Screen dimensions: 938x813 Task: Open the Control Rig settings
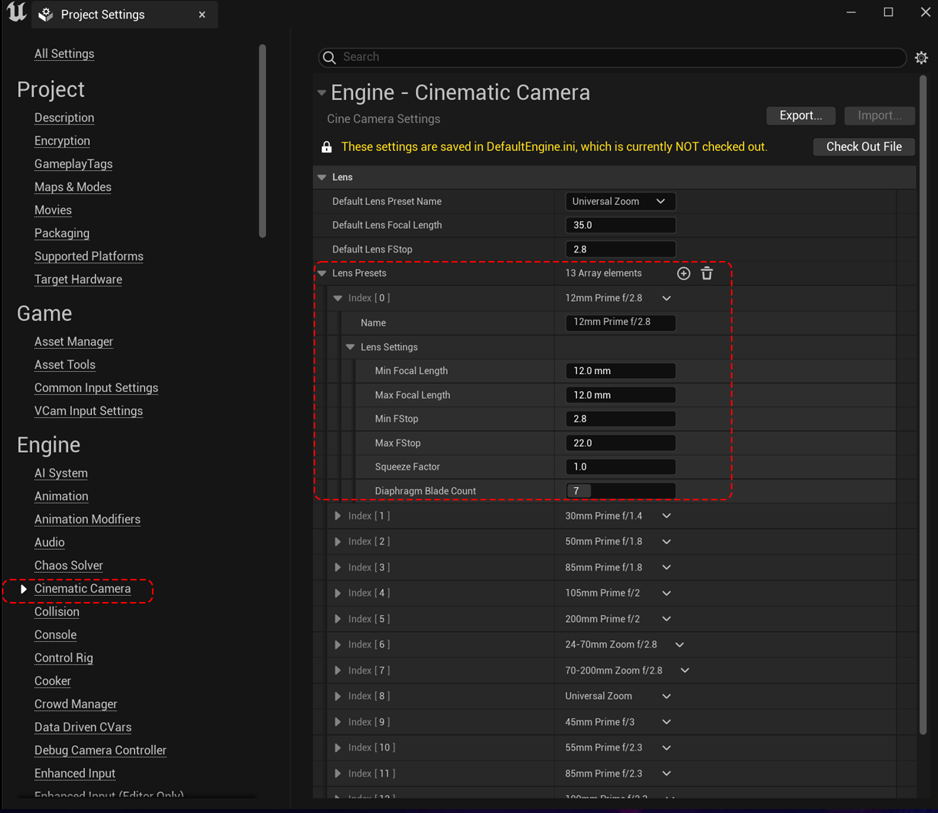[63, 658]
